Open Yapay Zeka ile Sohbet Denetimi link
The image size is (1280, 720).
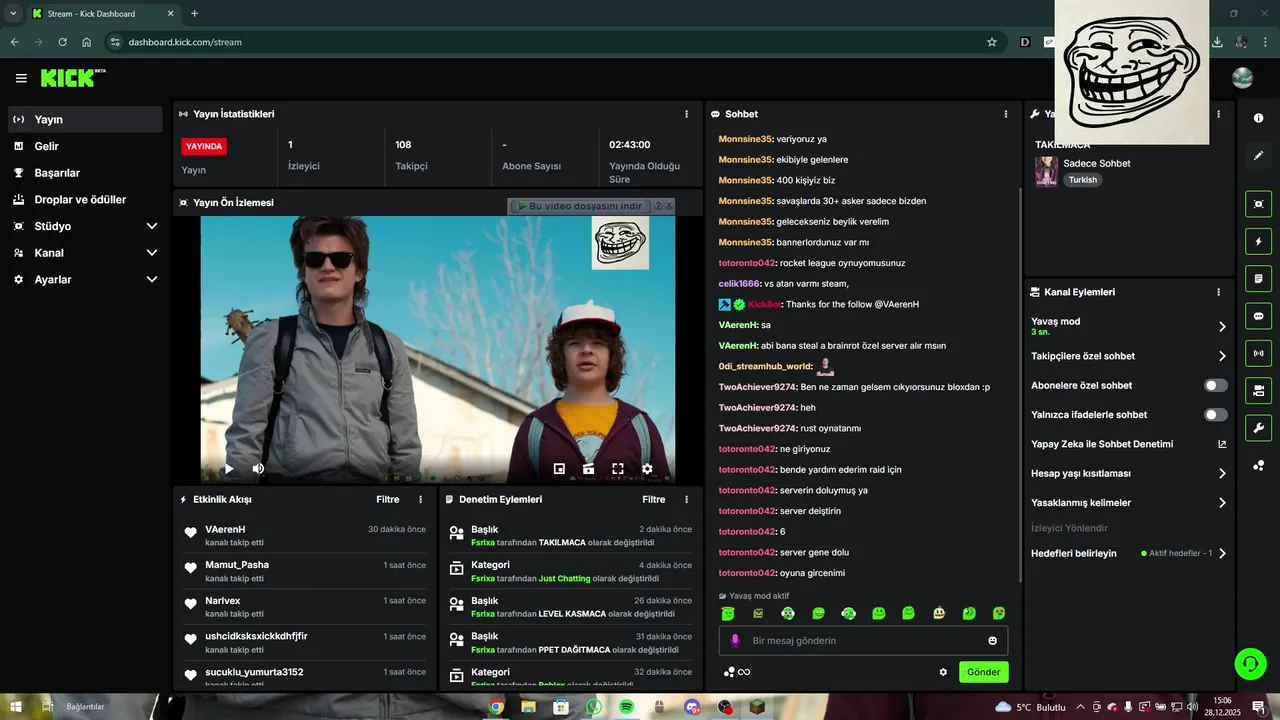1128,444
